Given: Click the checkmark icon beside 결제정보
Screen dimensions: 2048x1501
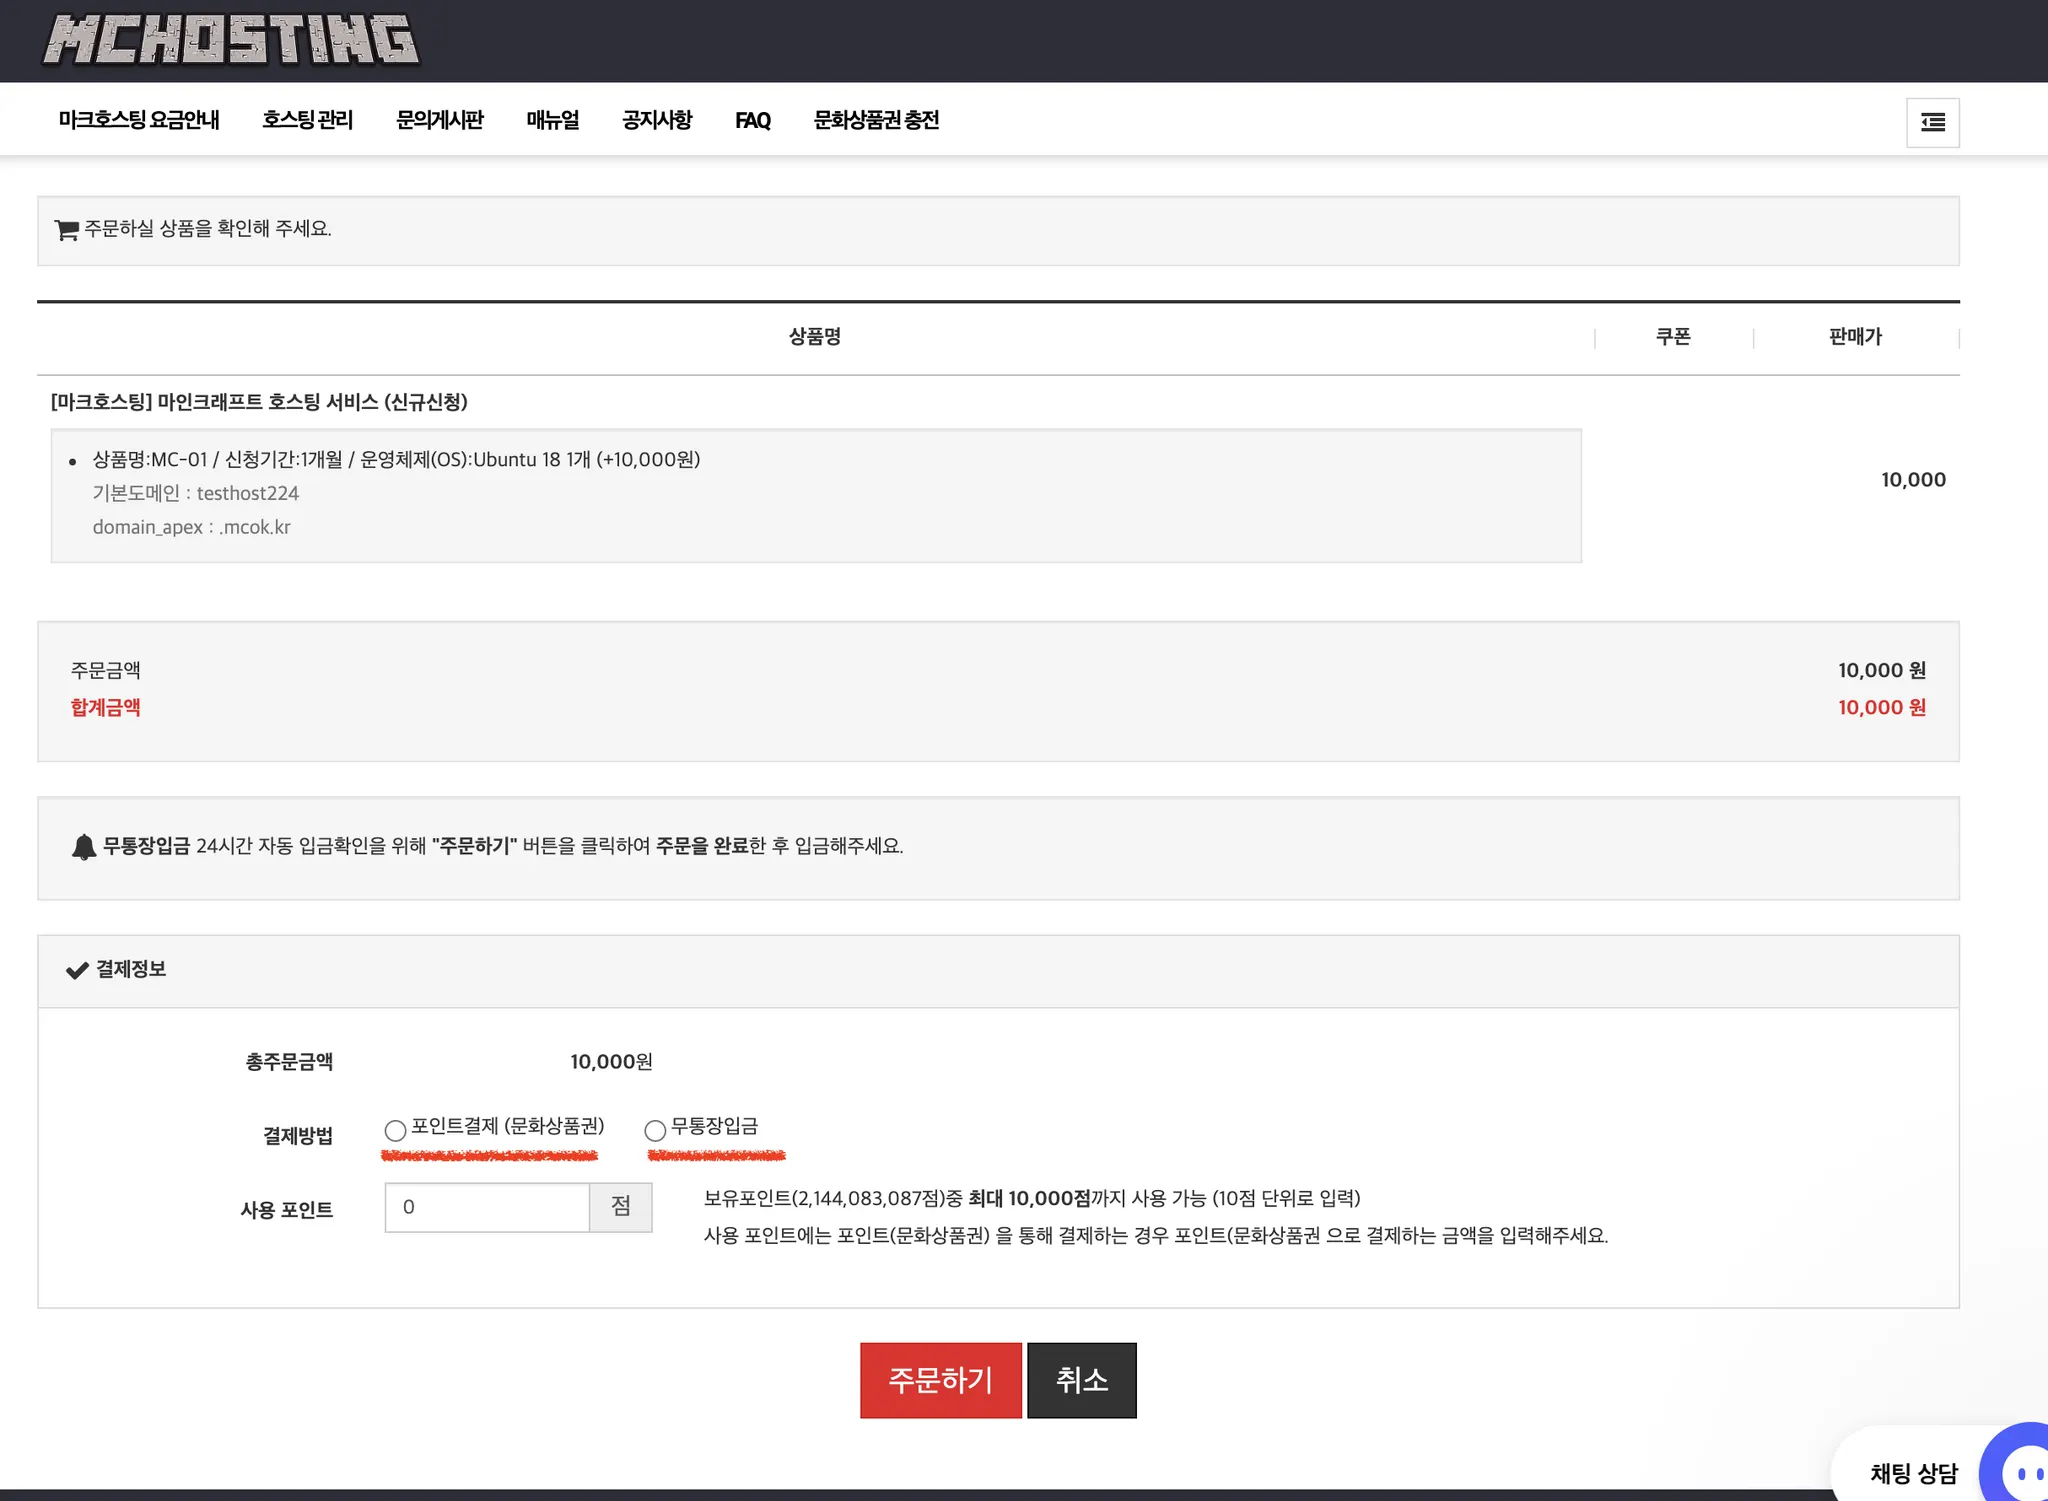Looking at the screenshot, I should [77, 970].
